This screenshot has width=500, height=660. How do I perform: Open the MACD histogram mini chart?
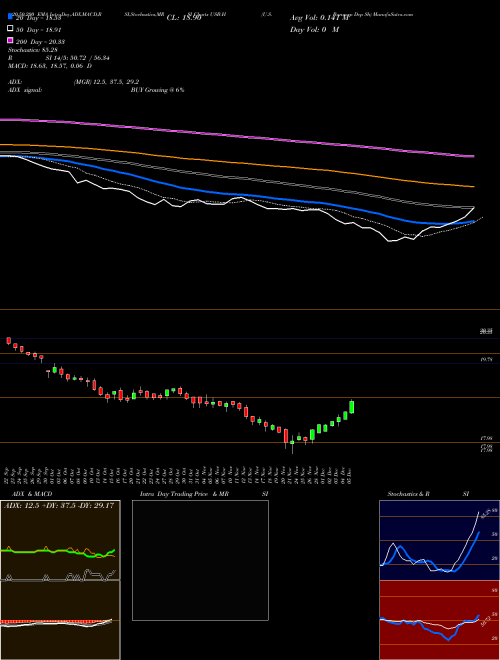[x=60, y=620]
